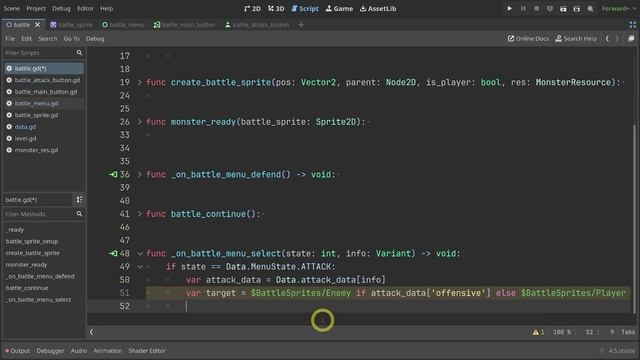Expand folded battle_continue function at line 41

[140, 214]
